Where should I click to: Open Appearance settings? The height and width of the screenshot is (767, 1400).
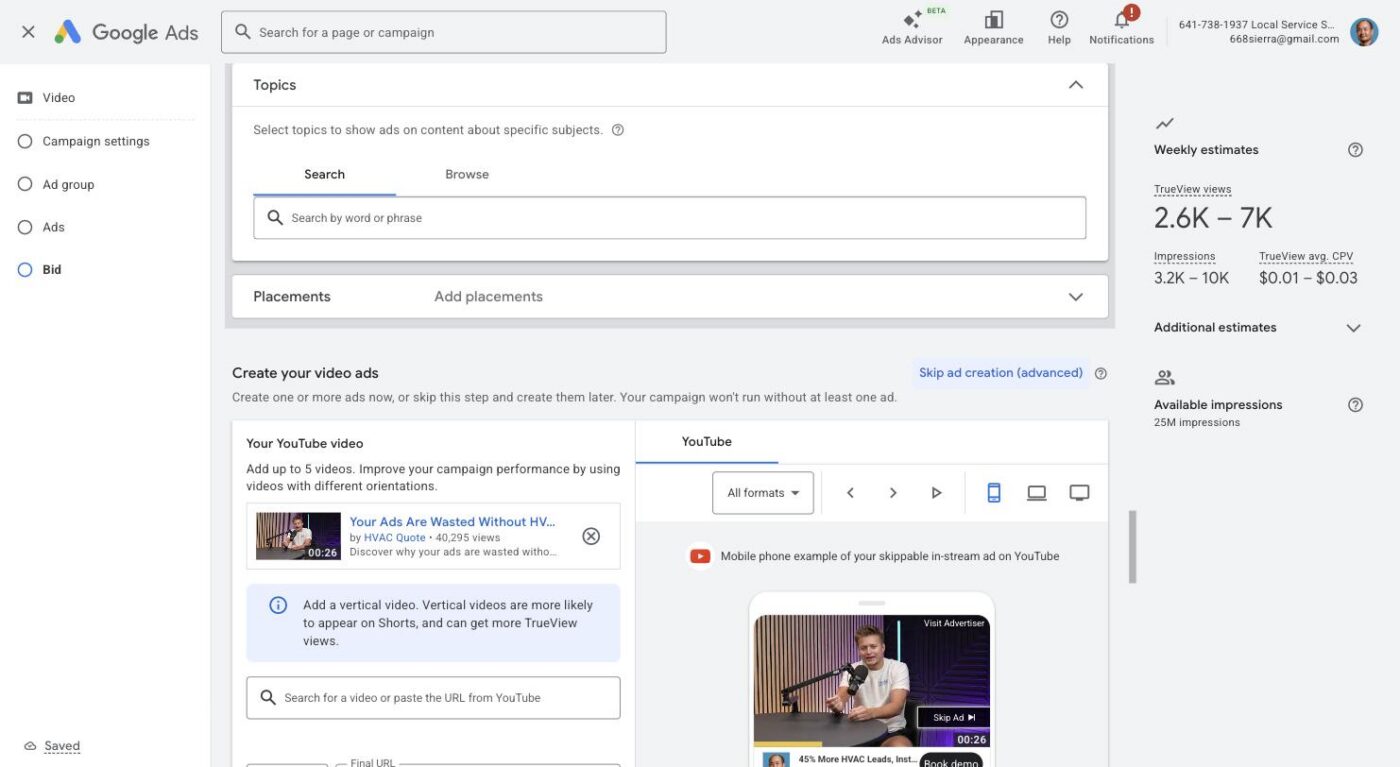(x=992, y=25)
